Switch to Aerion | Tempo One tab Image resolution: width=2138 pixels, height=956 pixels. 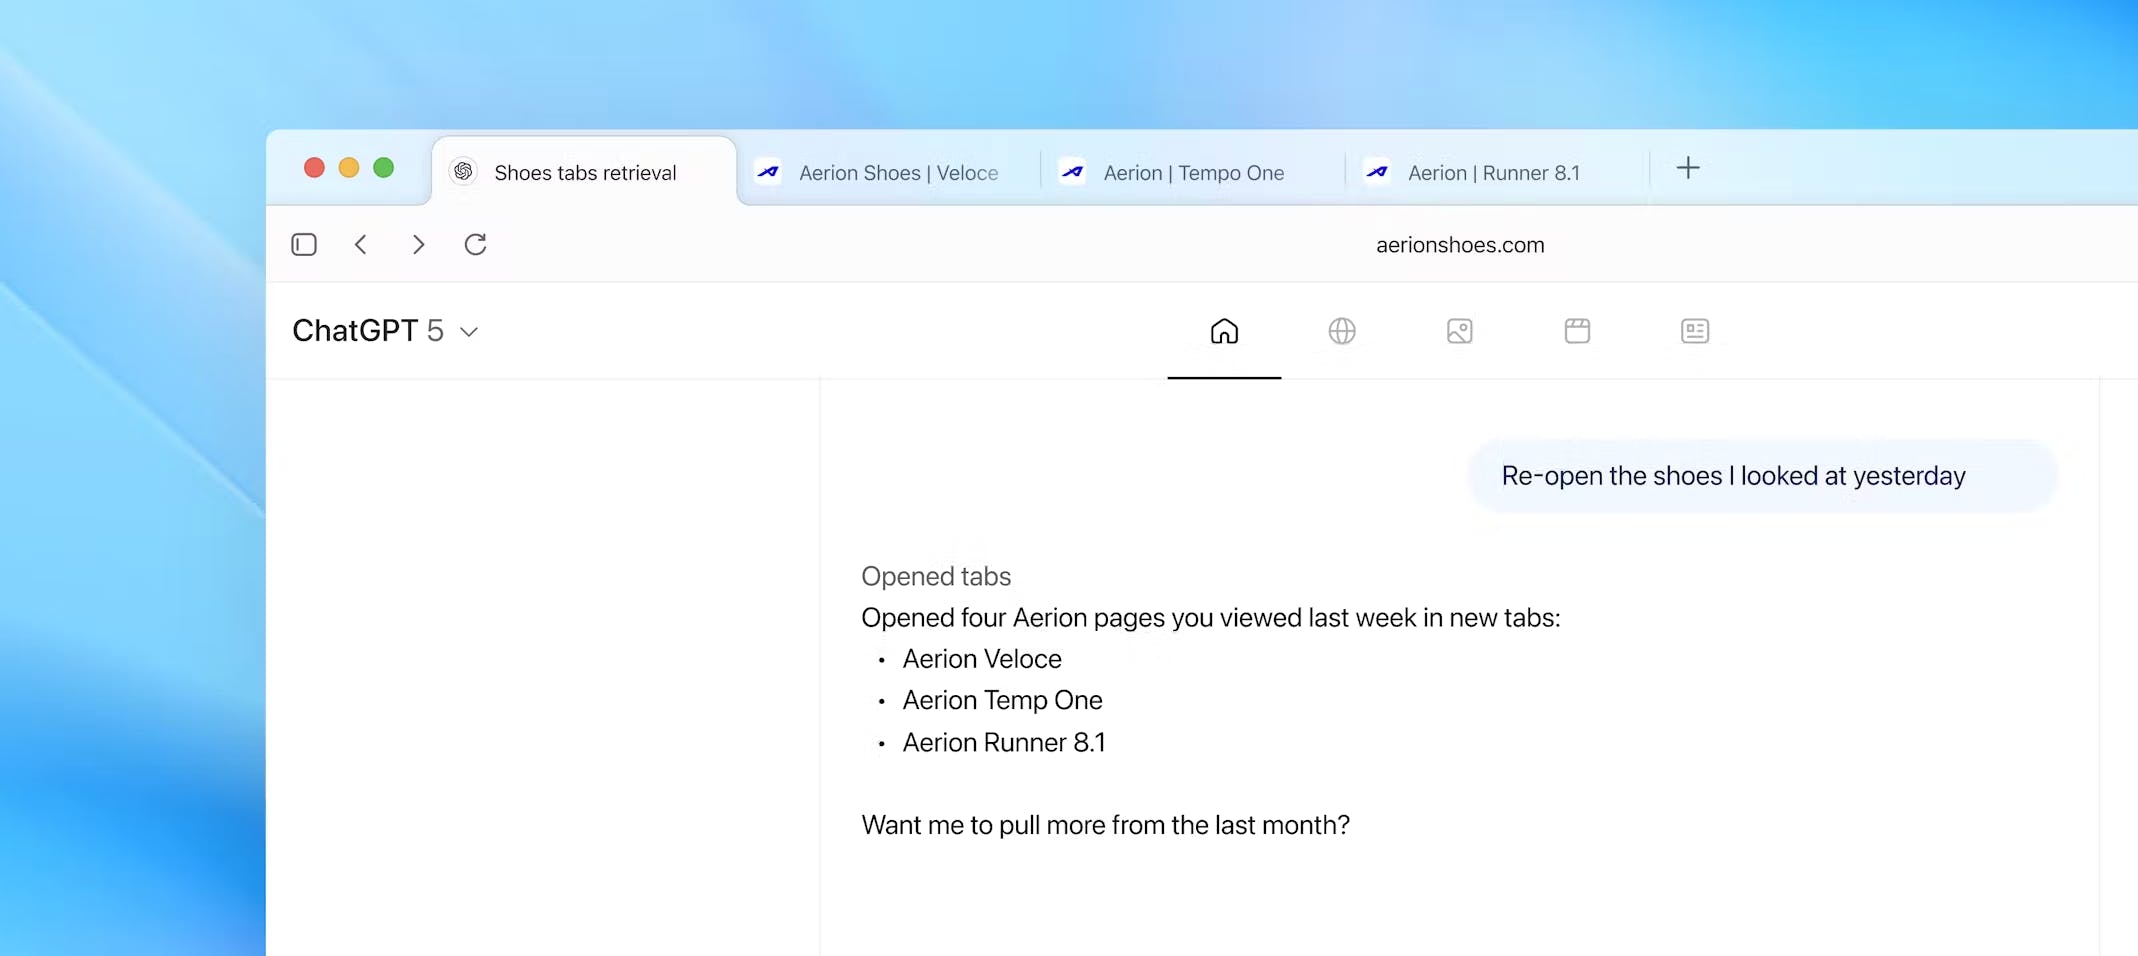tap(1193, 172)
